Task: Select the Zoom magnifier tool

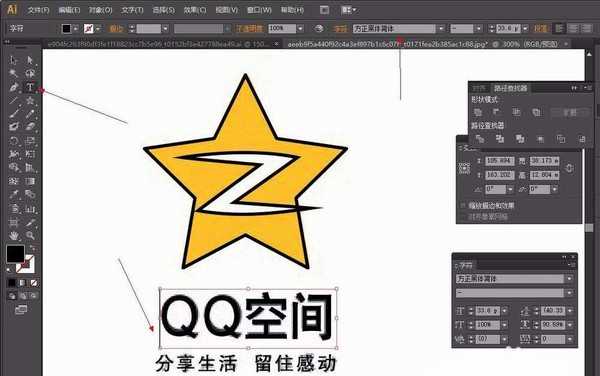Action: pos(30,235)
